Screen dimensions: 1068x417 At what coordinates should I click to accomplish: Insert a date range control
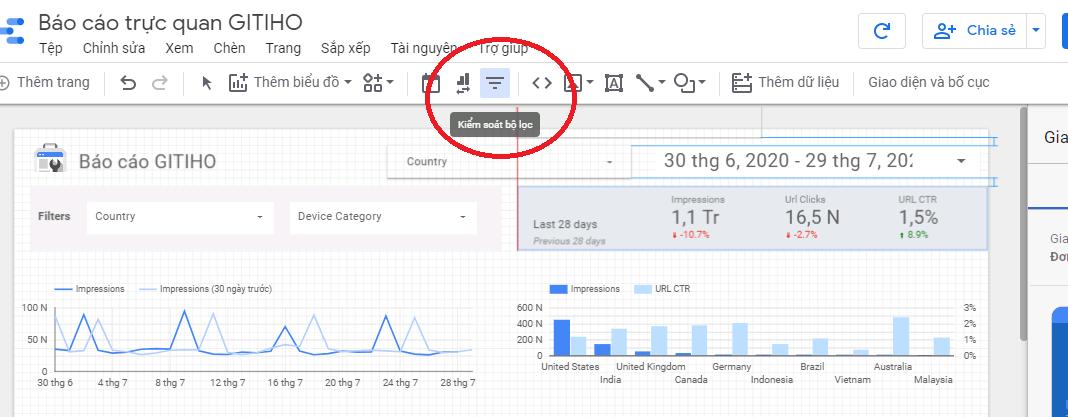pyautogui.click(x=430, y=83)
